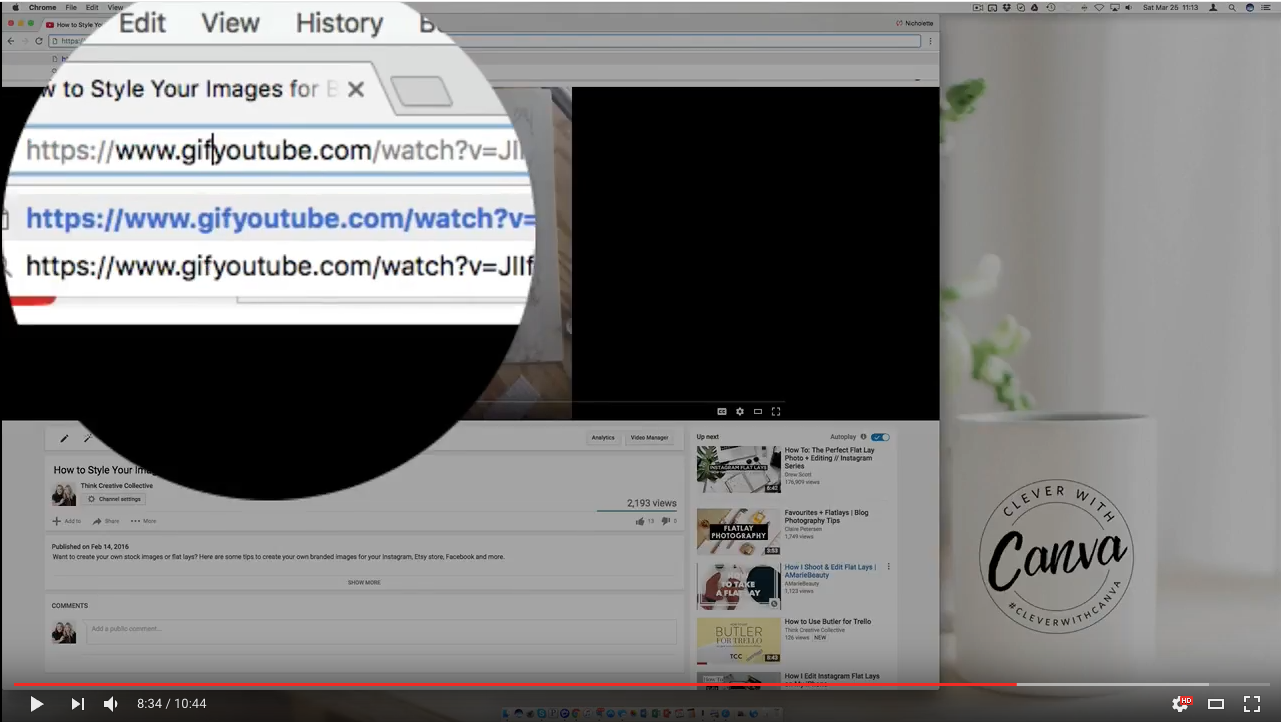Toggle closed captions in the recorded player
The image size is (1281, 722).
pos(722,411)
